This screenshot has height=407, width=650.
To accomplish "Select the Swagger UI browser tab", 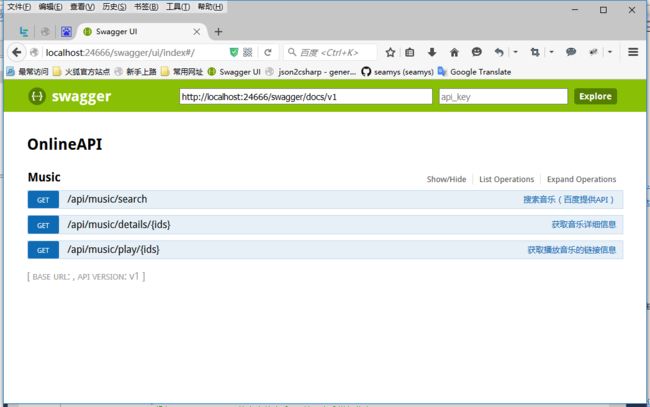I will 141,31.
